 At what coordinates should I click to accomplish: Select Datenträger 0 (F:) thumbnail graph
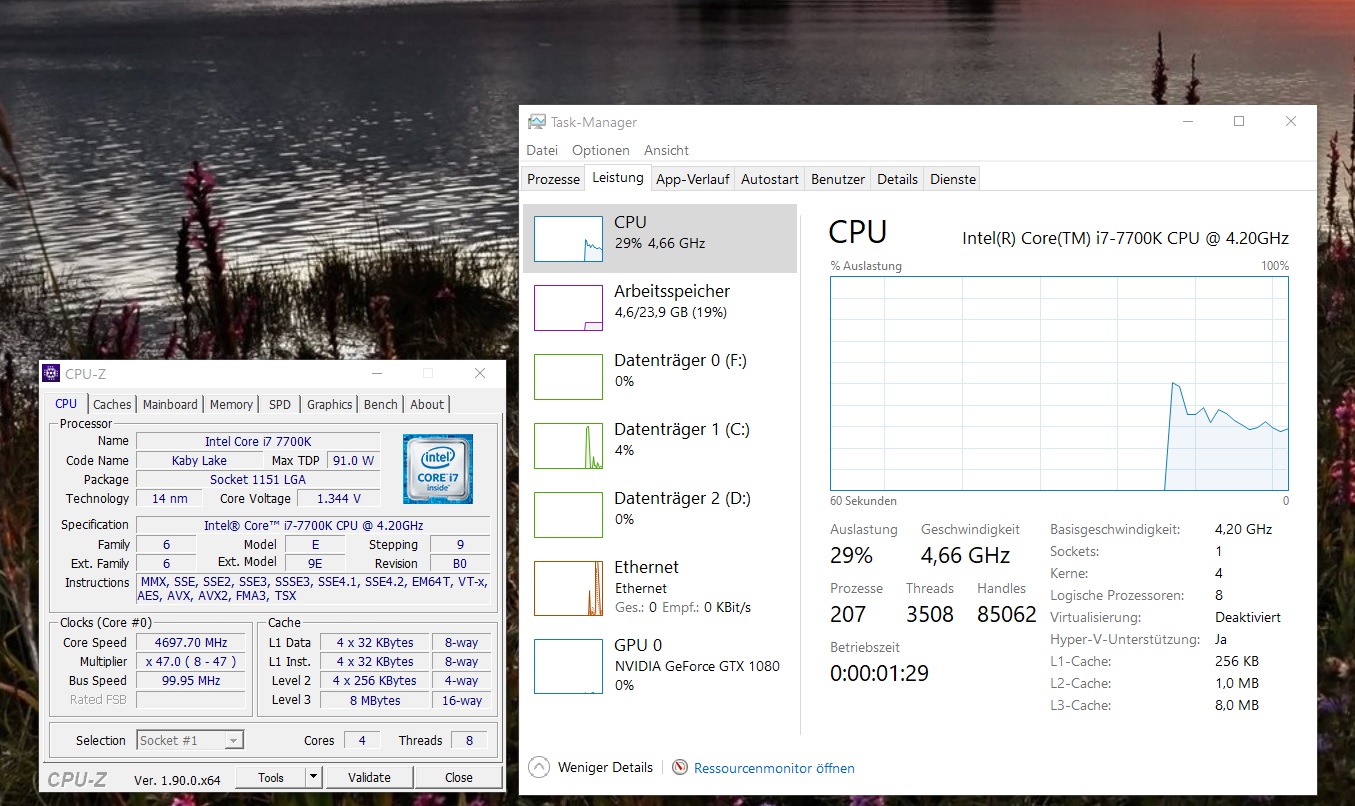[x=568, y=377]
